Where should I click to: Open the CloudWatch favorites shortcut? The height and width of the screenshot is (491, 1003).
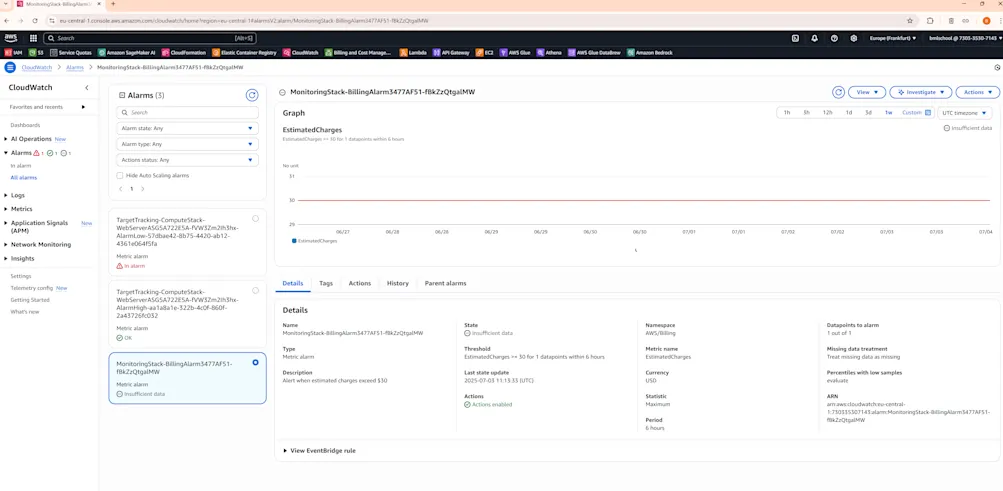[301, 52]
